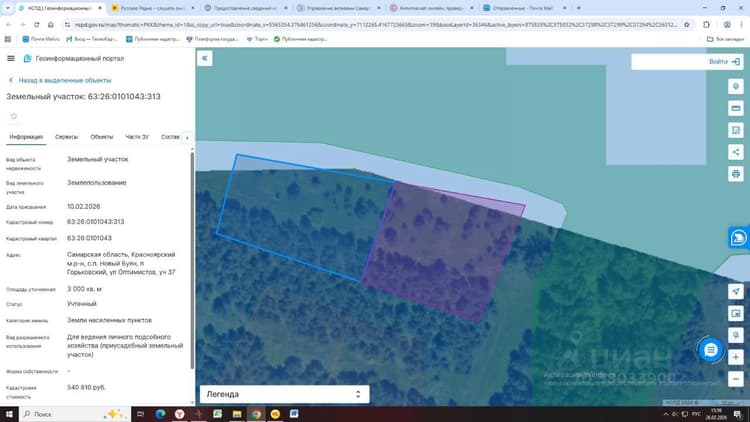Screen dimensions: 750x422
Task: Reload the page
Action: point(36,24)
